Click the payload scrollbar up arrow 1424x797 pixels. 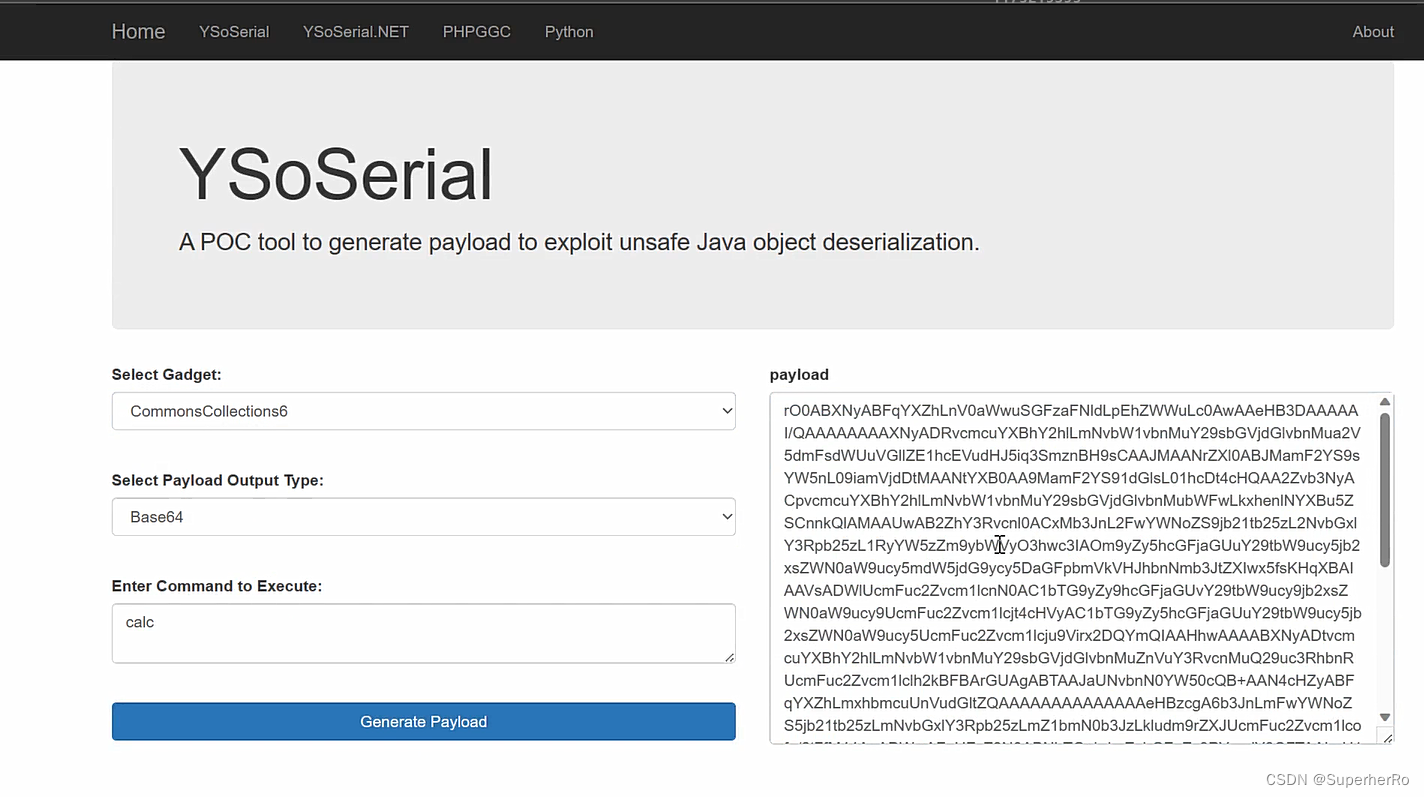pos(1385,402)
